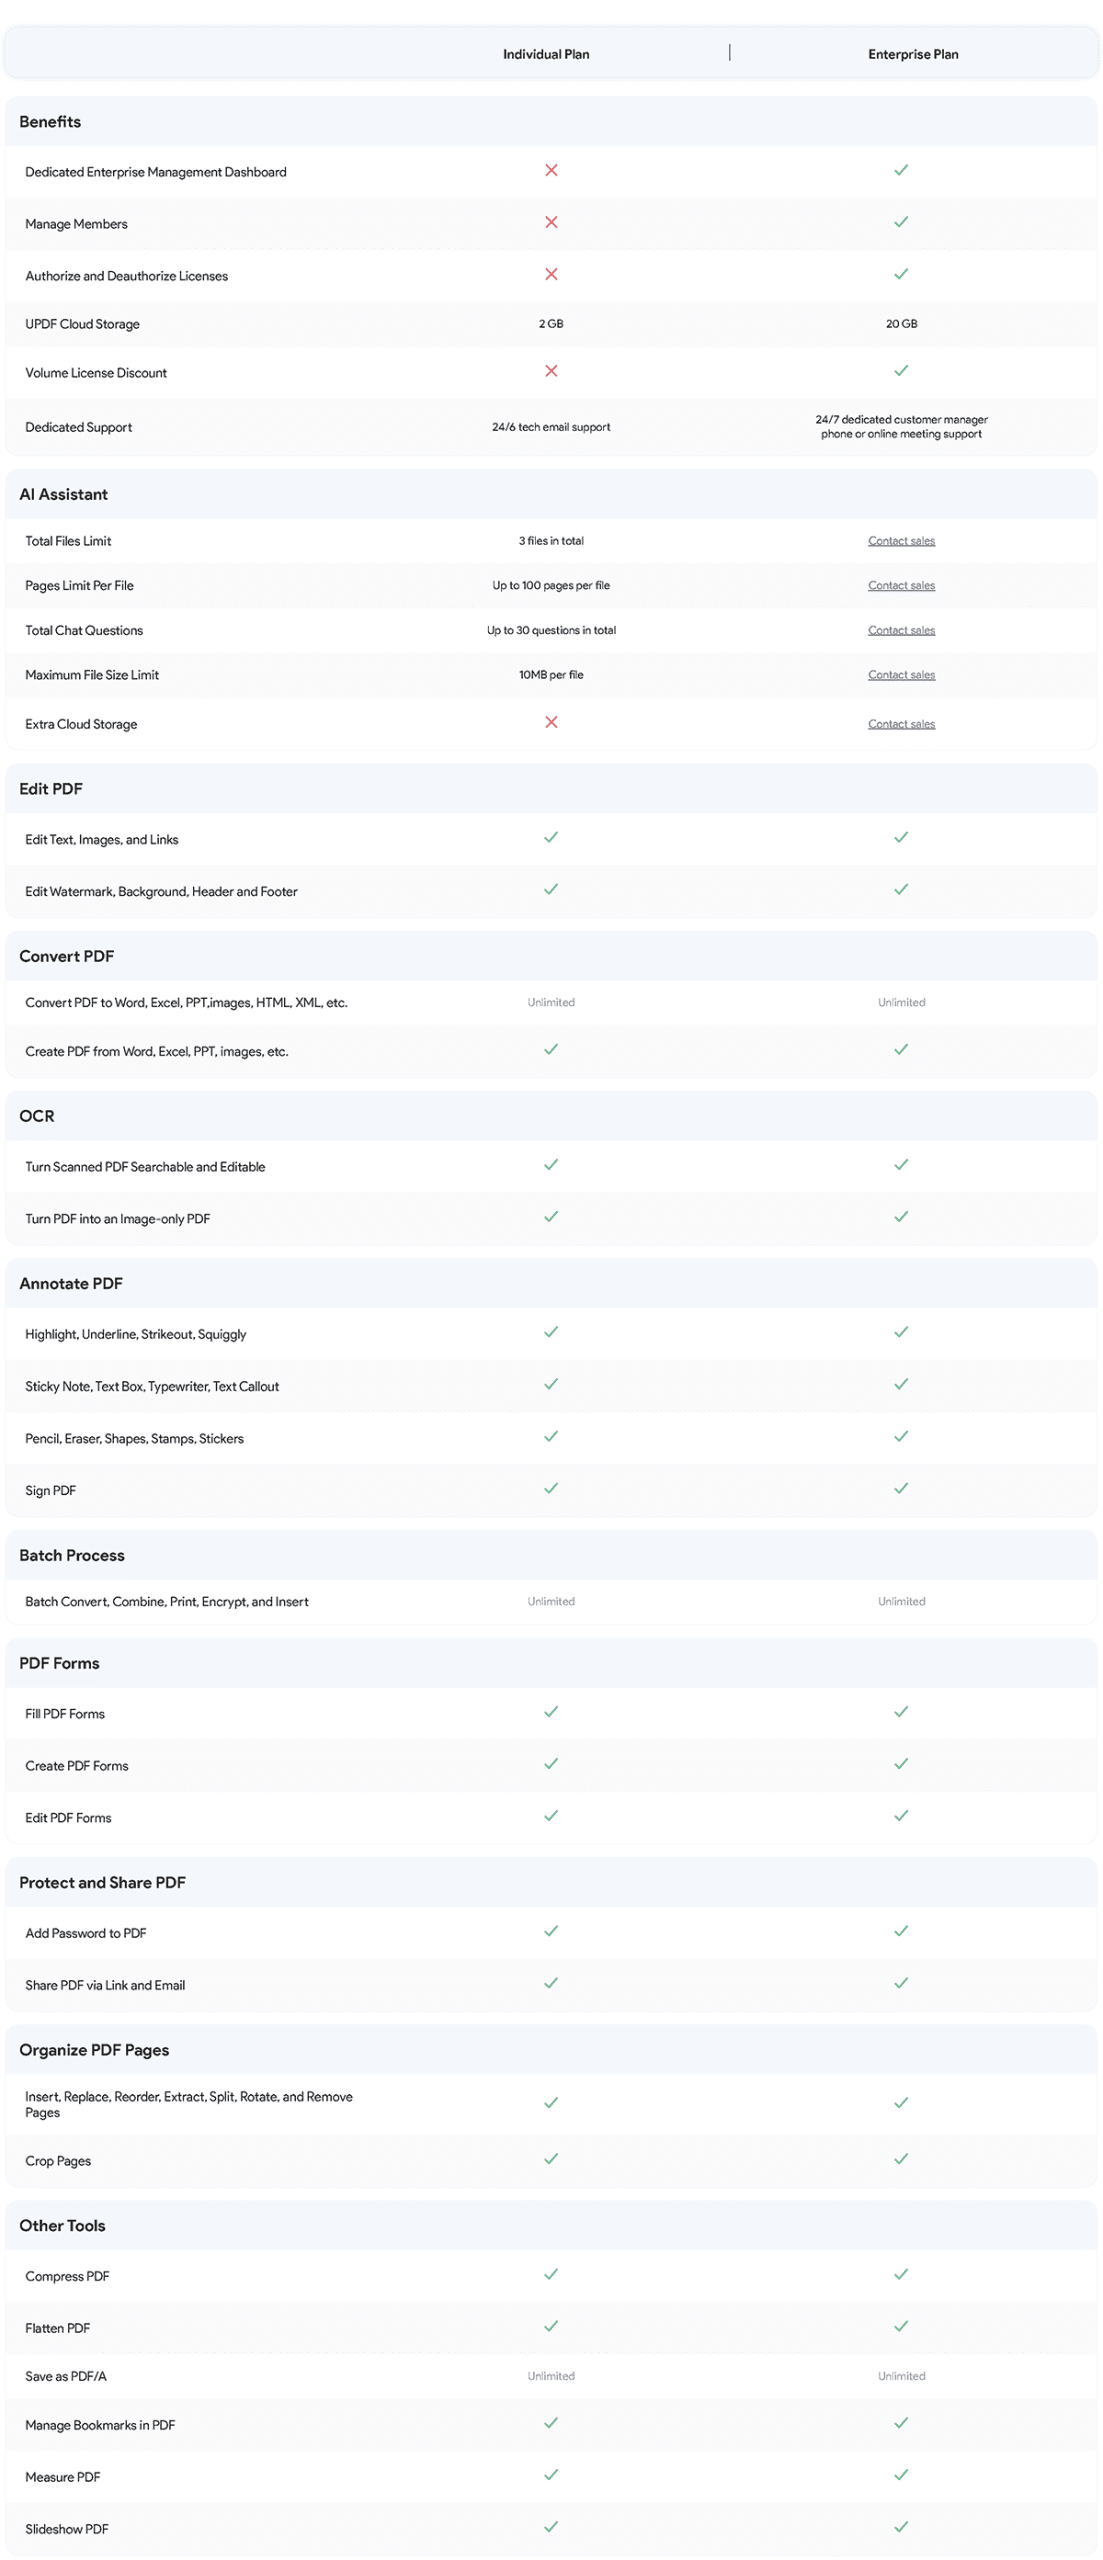Click Individual Plan red X for Extra Cloud Storage
The width and height of the screenshot is (1103, 2560).
(551, 722)
